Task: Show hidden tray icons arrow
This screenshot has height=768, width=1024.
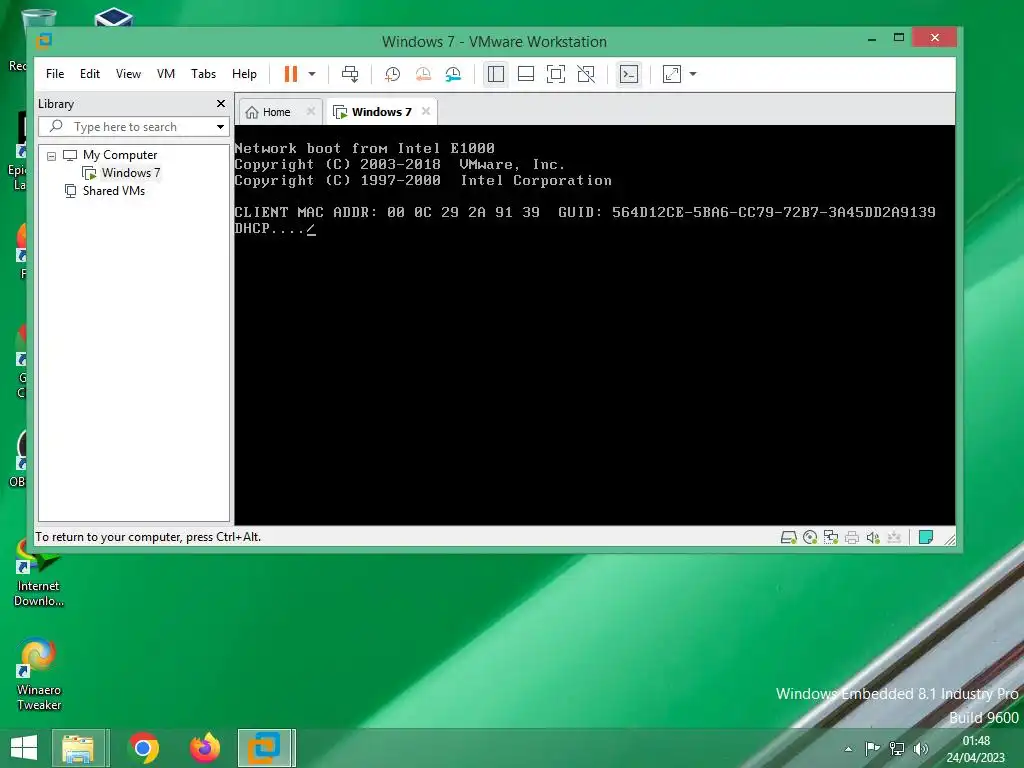Action: 848,749
